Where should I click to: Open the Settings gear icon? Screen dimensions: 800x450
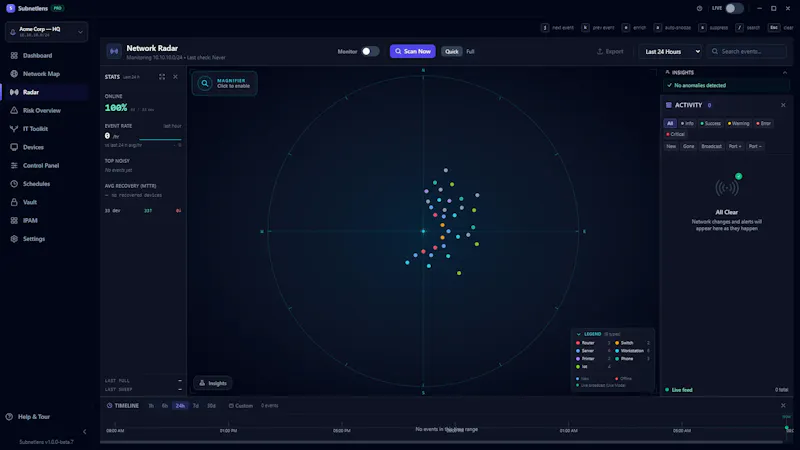click(14, 239)
